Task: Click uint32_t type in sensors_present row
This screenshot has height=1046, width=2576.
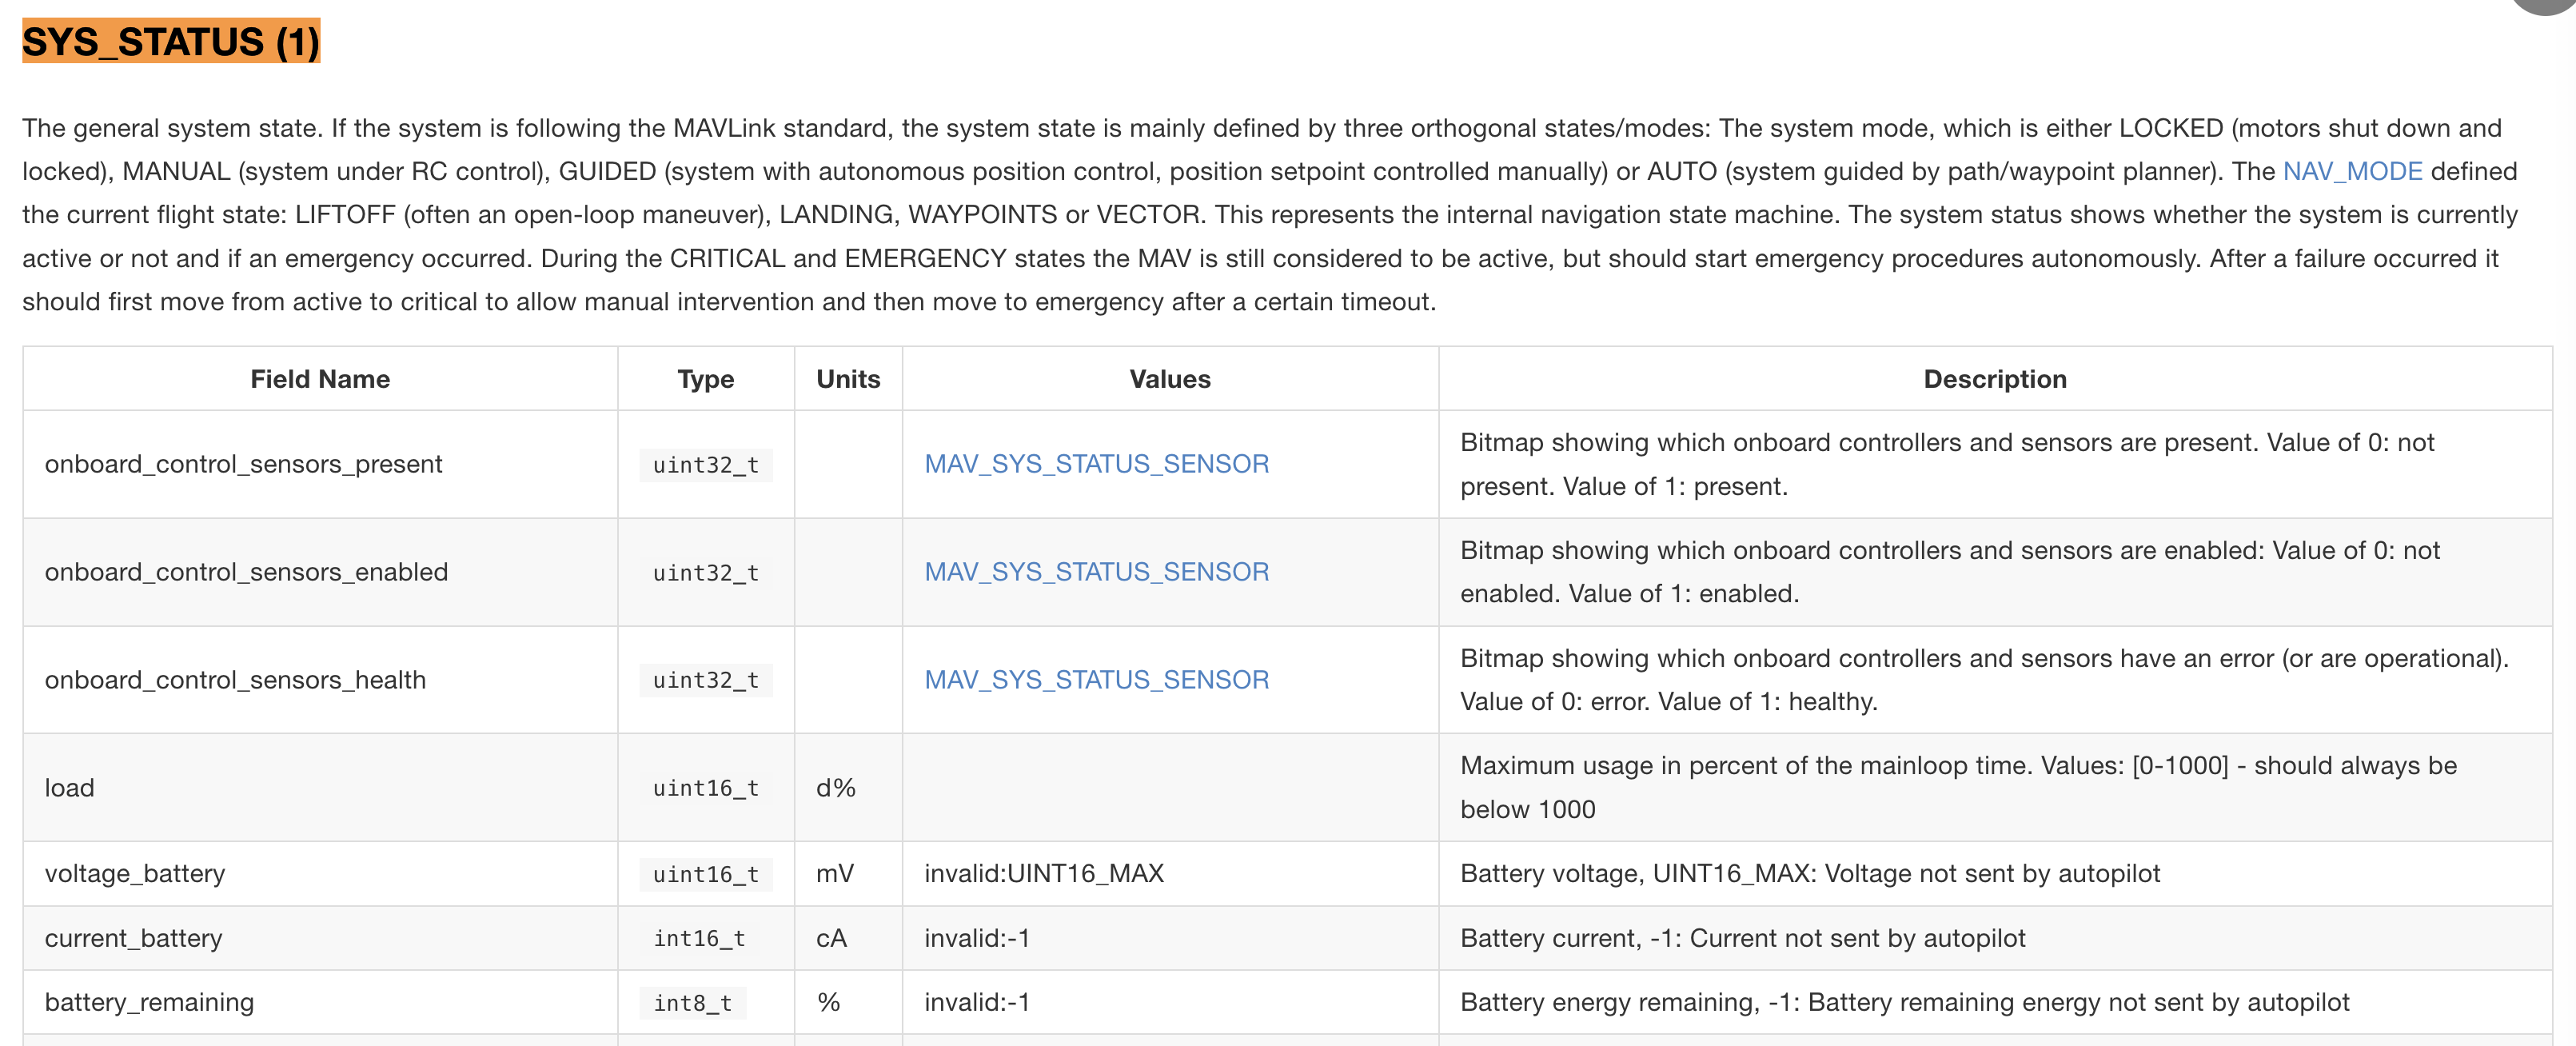Action: click(706, 465)
